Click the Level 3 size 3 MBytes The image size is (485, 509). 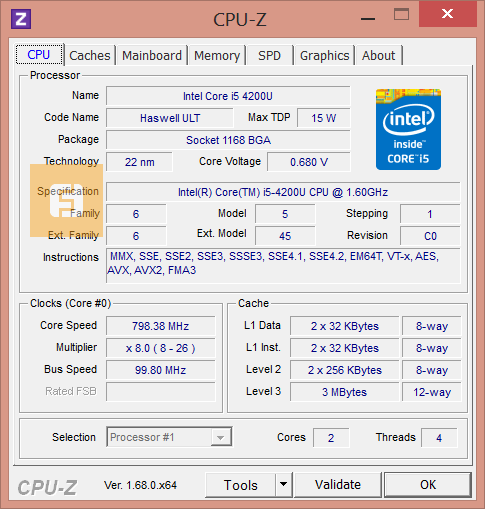(345, 392)
